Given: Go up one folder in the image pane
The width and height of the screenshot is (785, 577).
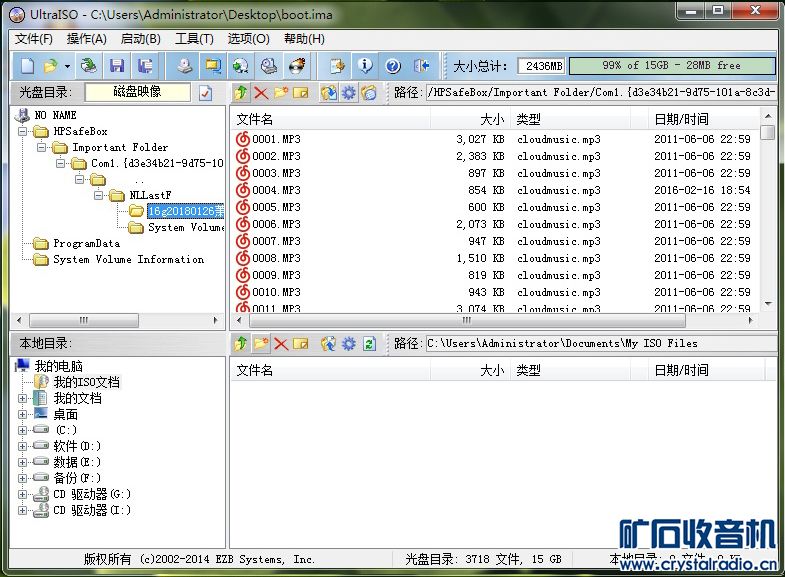Looking at the screenshot, I should pyautogui.click(x=241, y=93).
